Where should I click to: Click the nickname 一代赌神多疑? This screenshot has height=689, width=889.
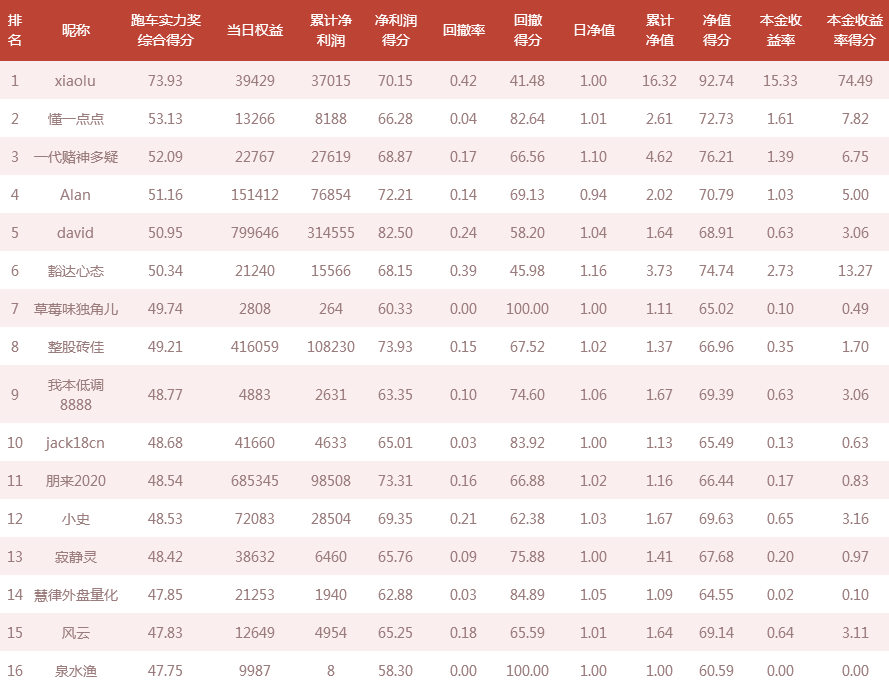click(75, 157)
